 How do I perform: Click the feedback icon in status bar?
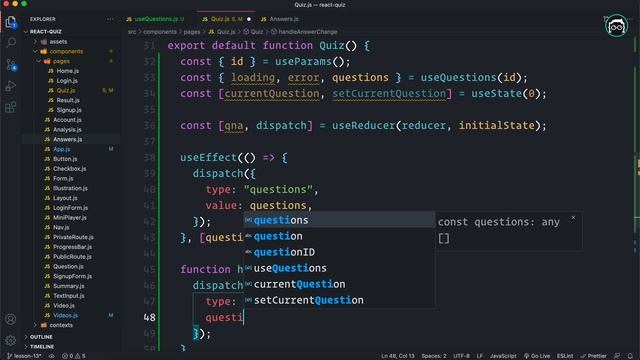617,356
